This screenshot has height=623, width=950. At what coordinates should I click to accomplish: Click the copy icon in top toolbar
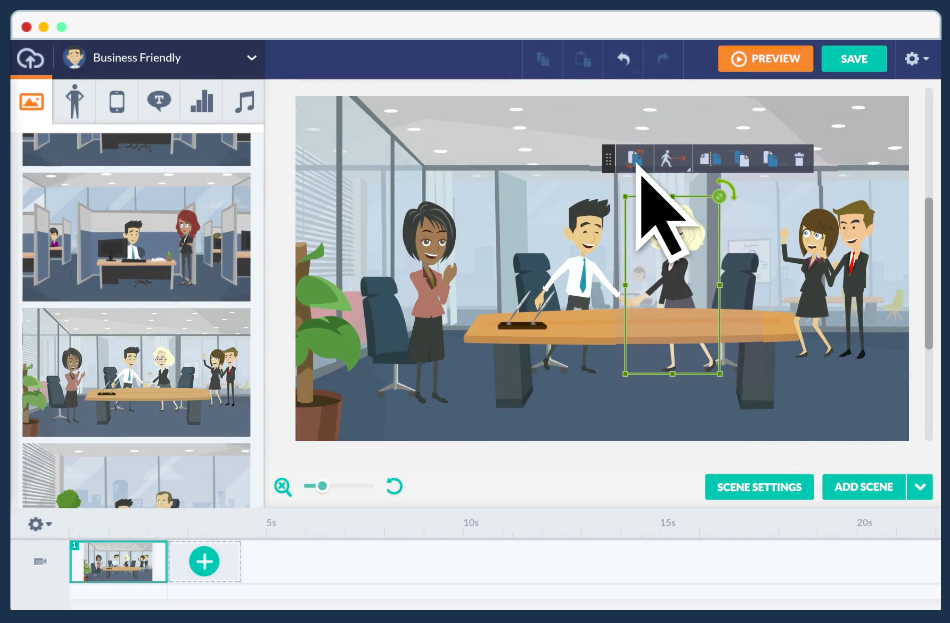point(543,59)
